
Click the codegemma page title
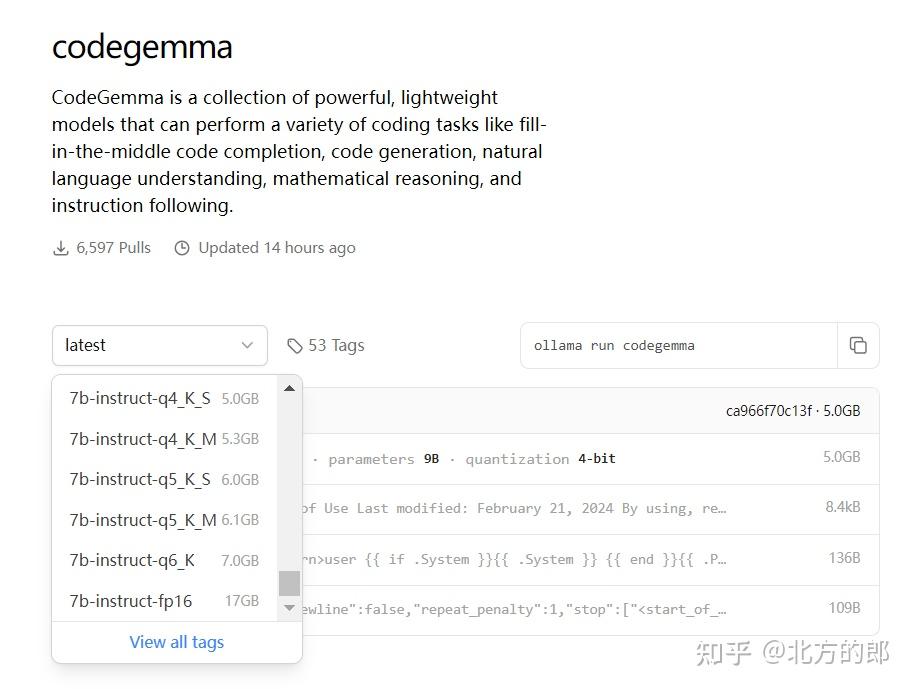point(141,46)
